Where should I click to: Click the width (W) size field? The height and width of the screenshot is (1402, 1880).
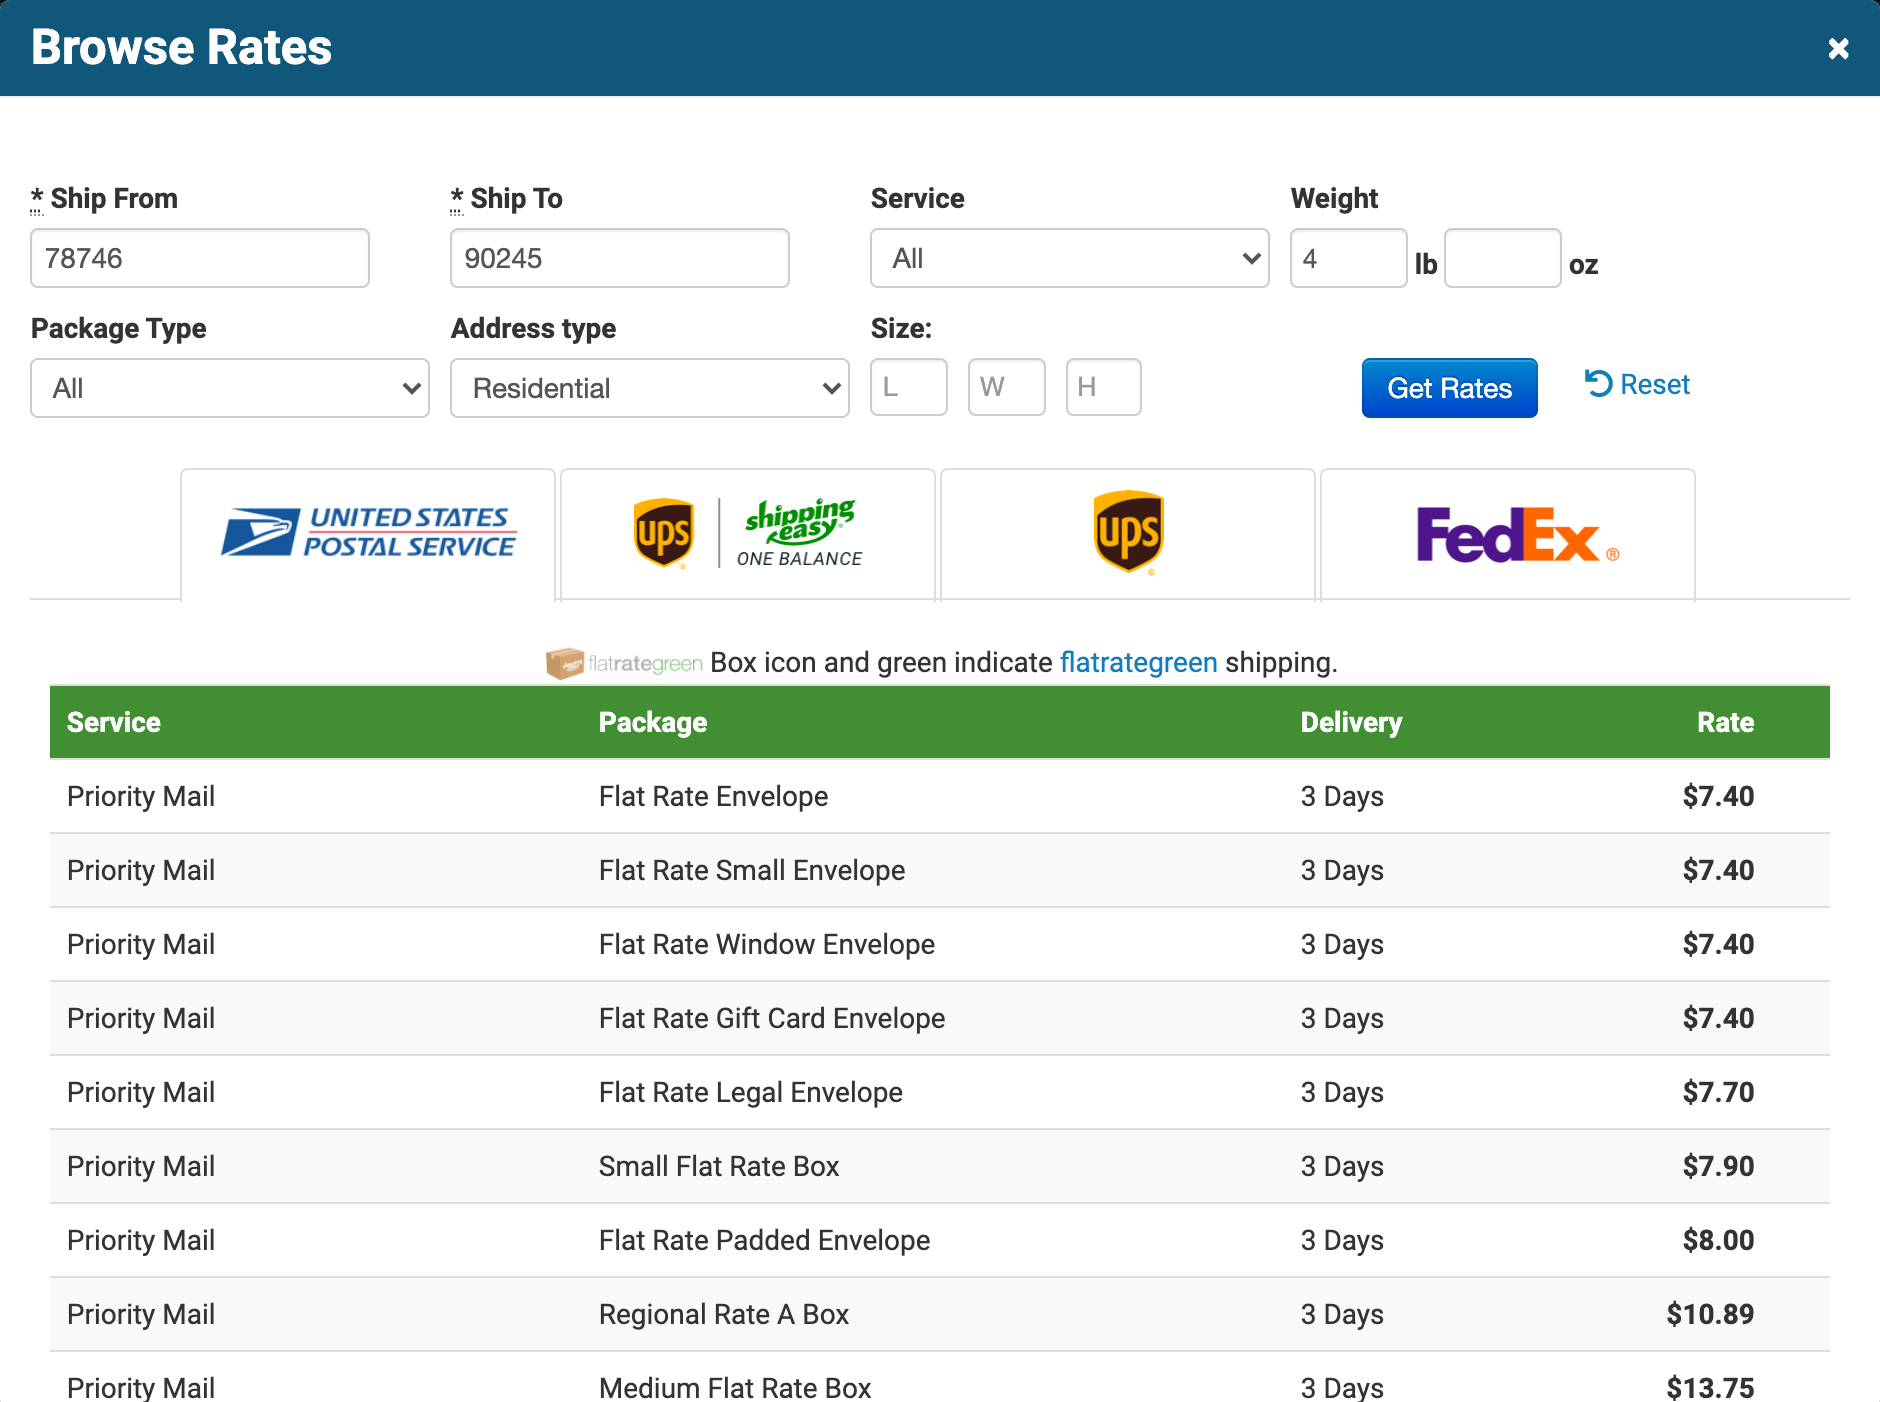tap(1006, 387)
